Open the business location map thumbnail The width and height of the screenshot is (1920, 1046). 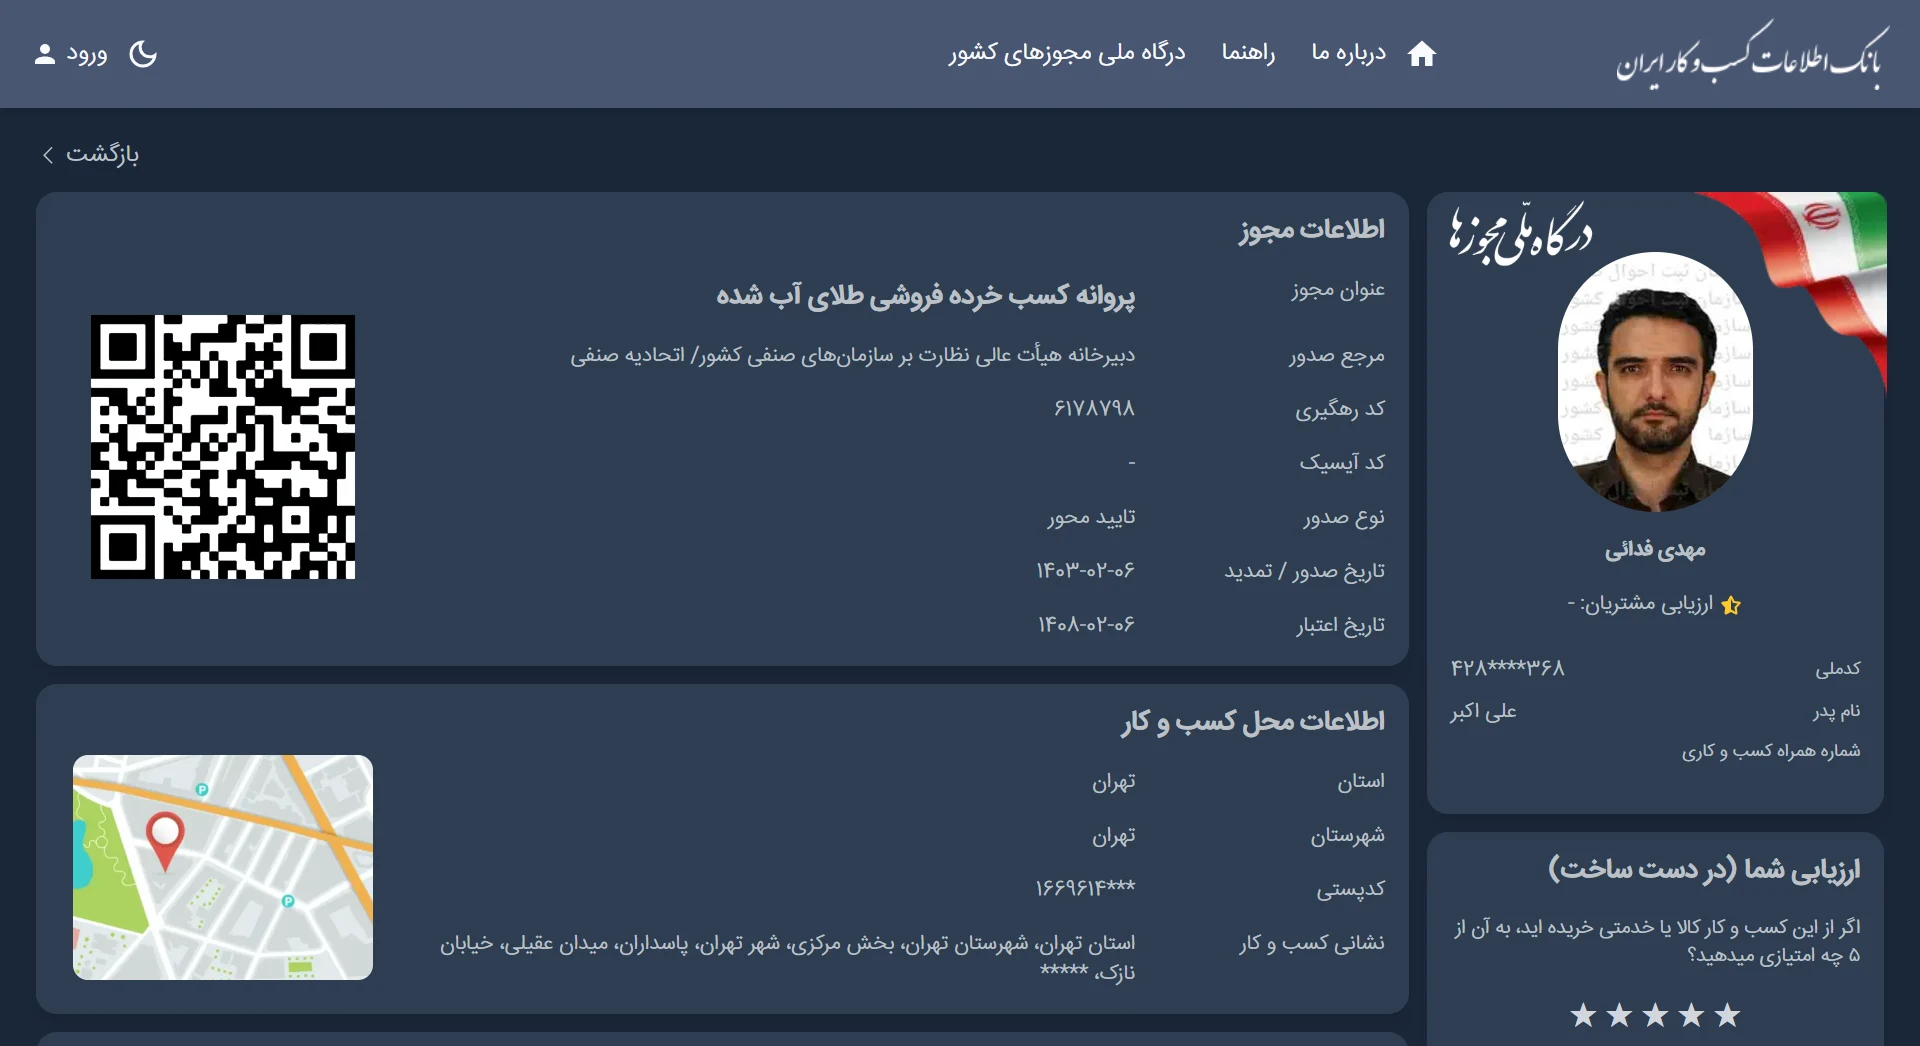pos(223,867)
